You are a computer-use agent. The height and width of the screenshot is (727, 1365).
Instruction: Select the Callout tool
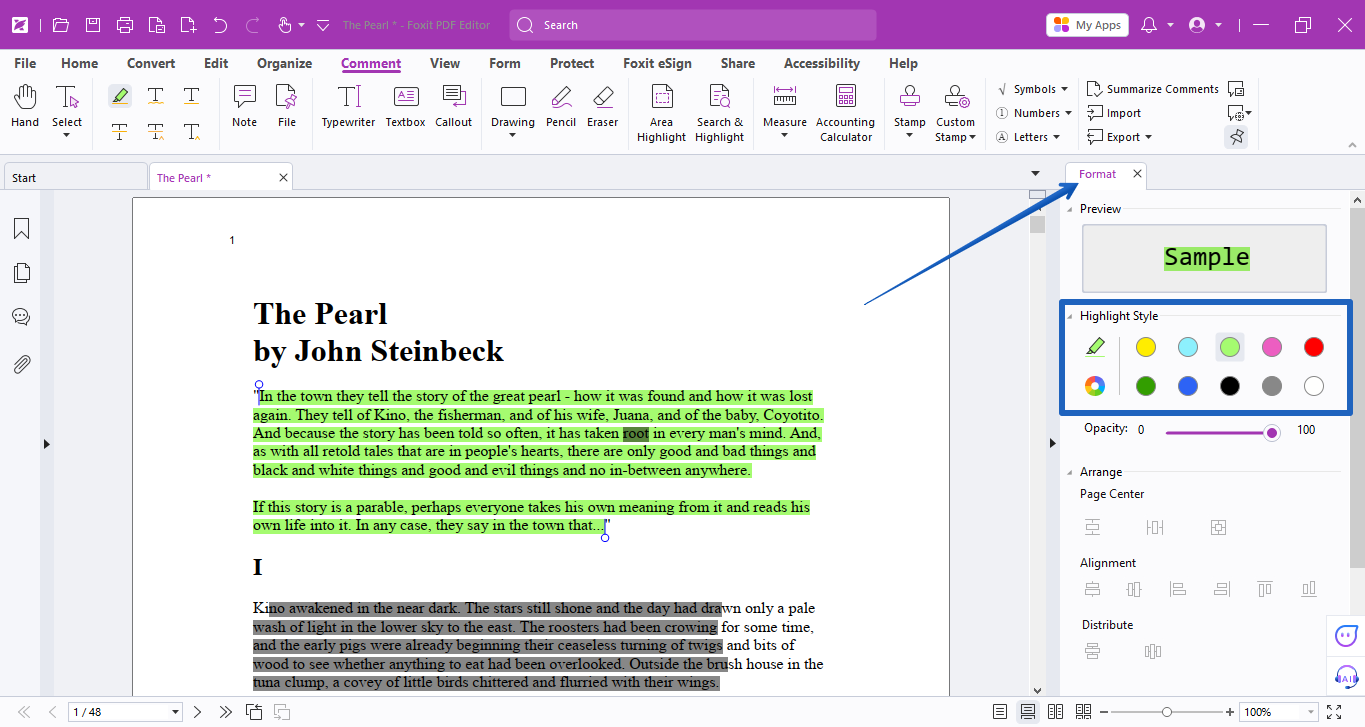coord(454,107)
